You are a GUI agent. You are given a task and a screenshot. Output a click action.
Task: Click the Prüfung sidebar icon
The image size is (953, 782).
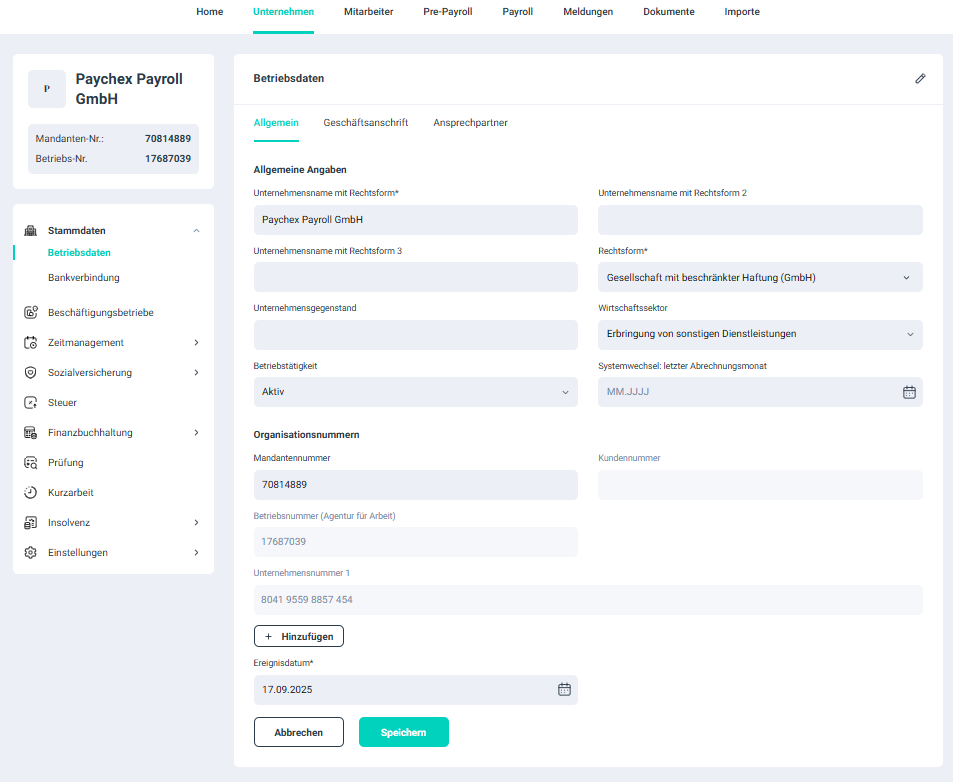pos(30,463)
